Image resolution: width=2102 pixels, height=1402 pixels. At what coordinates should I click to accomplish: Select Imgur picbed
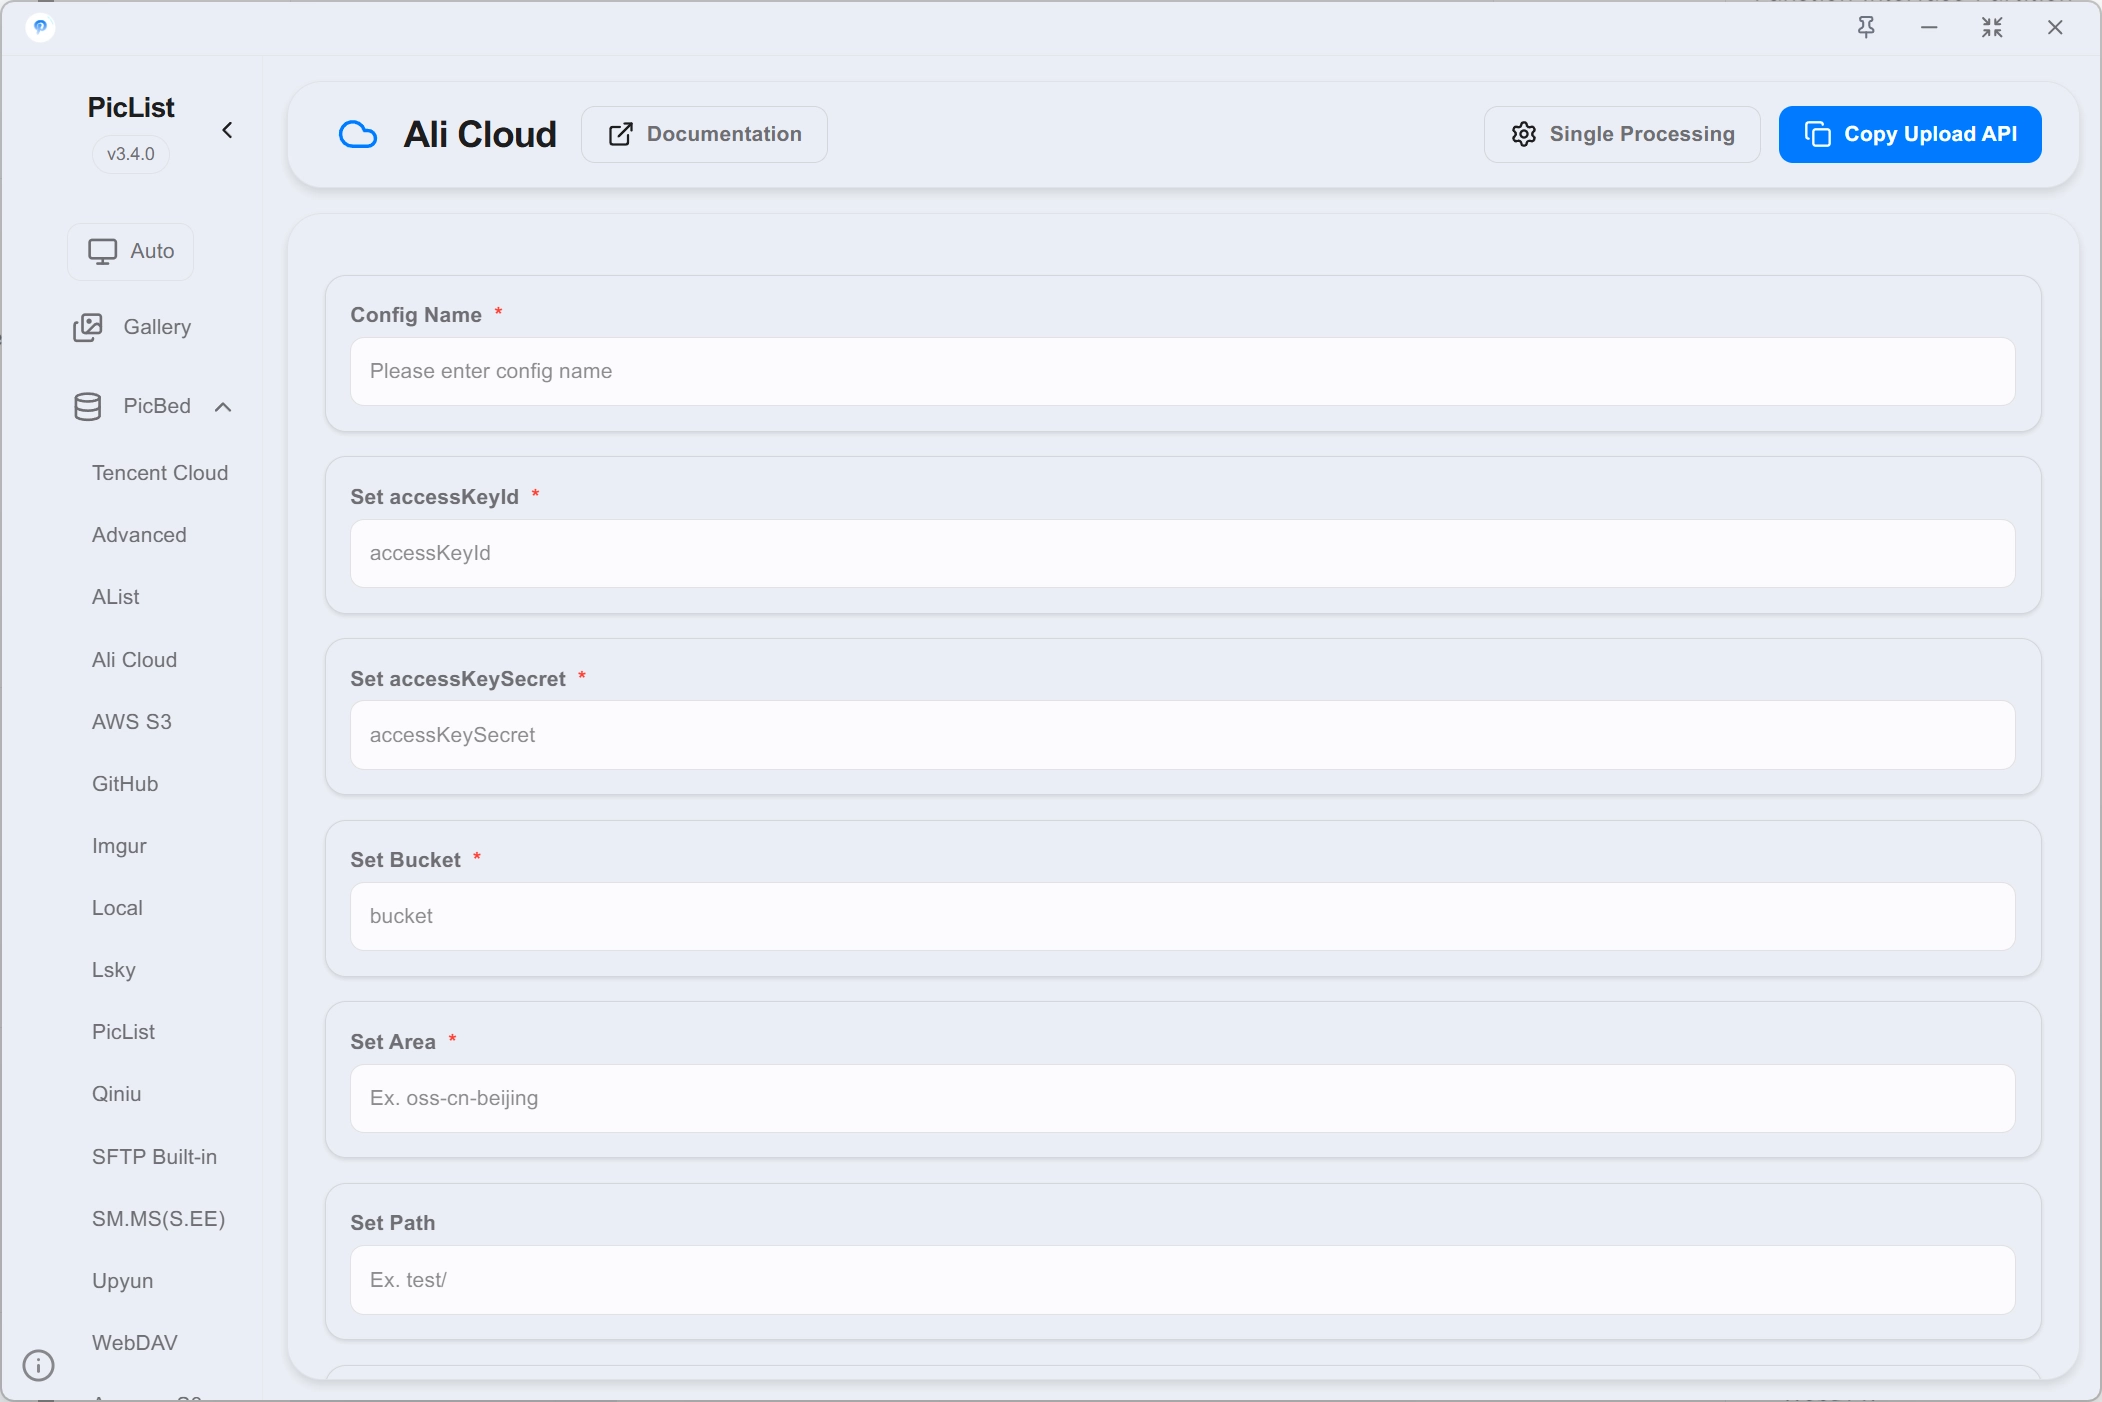[x=119, y=846]
